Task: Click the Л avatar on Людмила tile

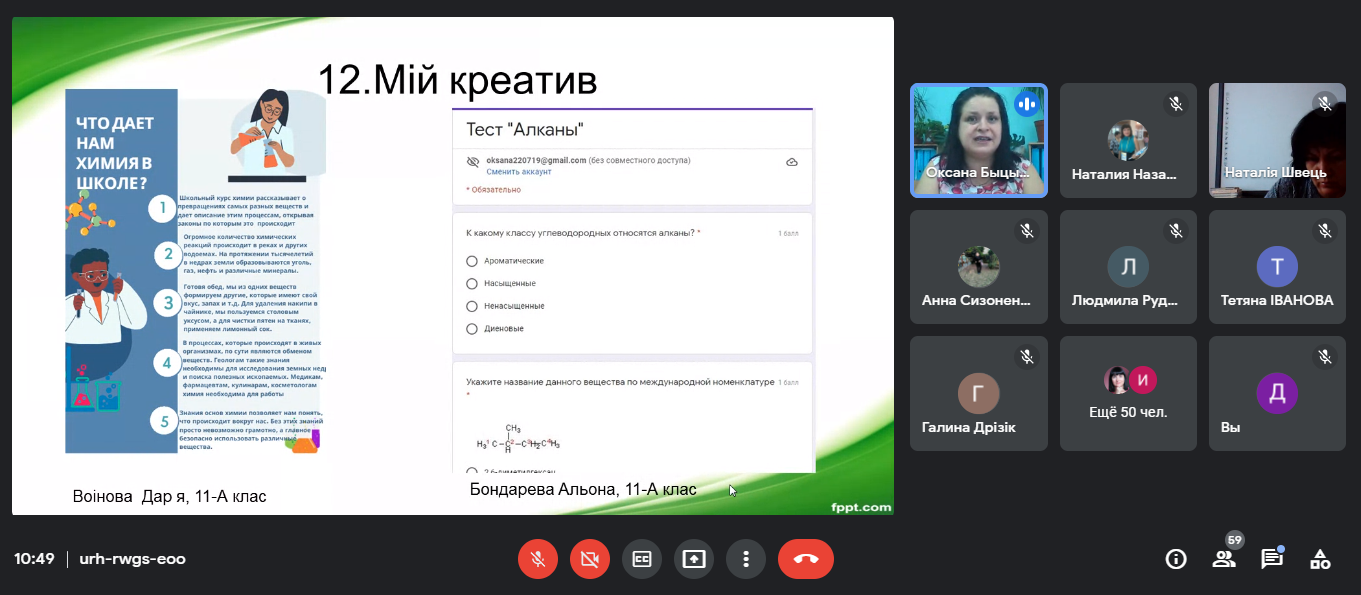Action: tap(1129, 267)
